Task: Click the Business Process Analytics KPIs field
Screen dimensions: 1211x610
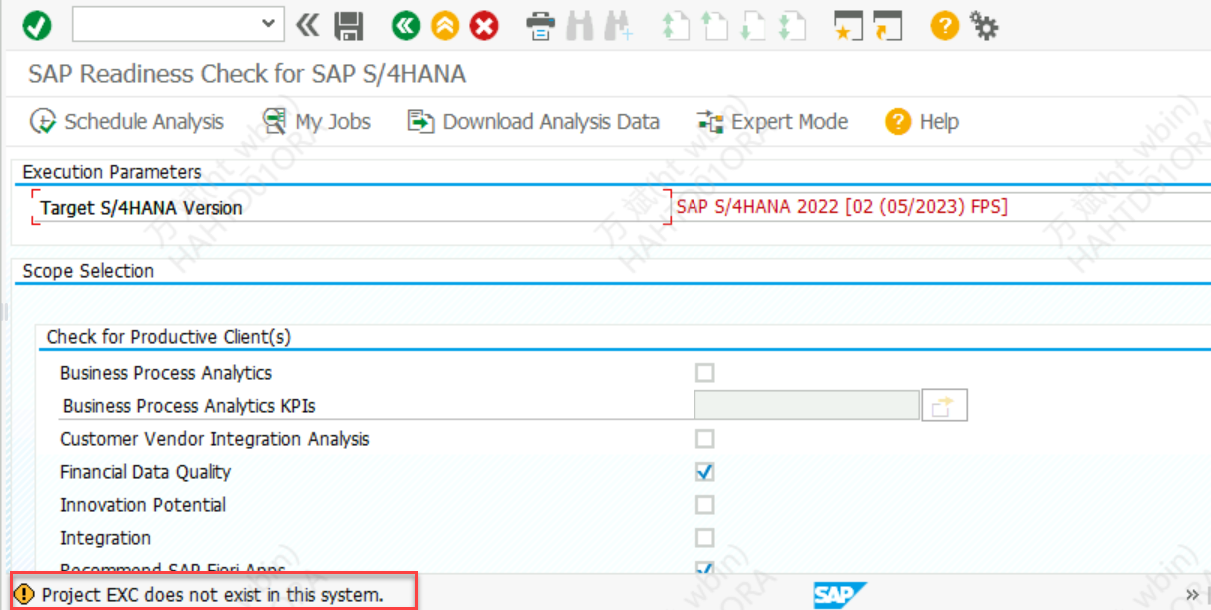Action: click(806, 406)
